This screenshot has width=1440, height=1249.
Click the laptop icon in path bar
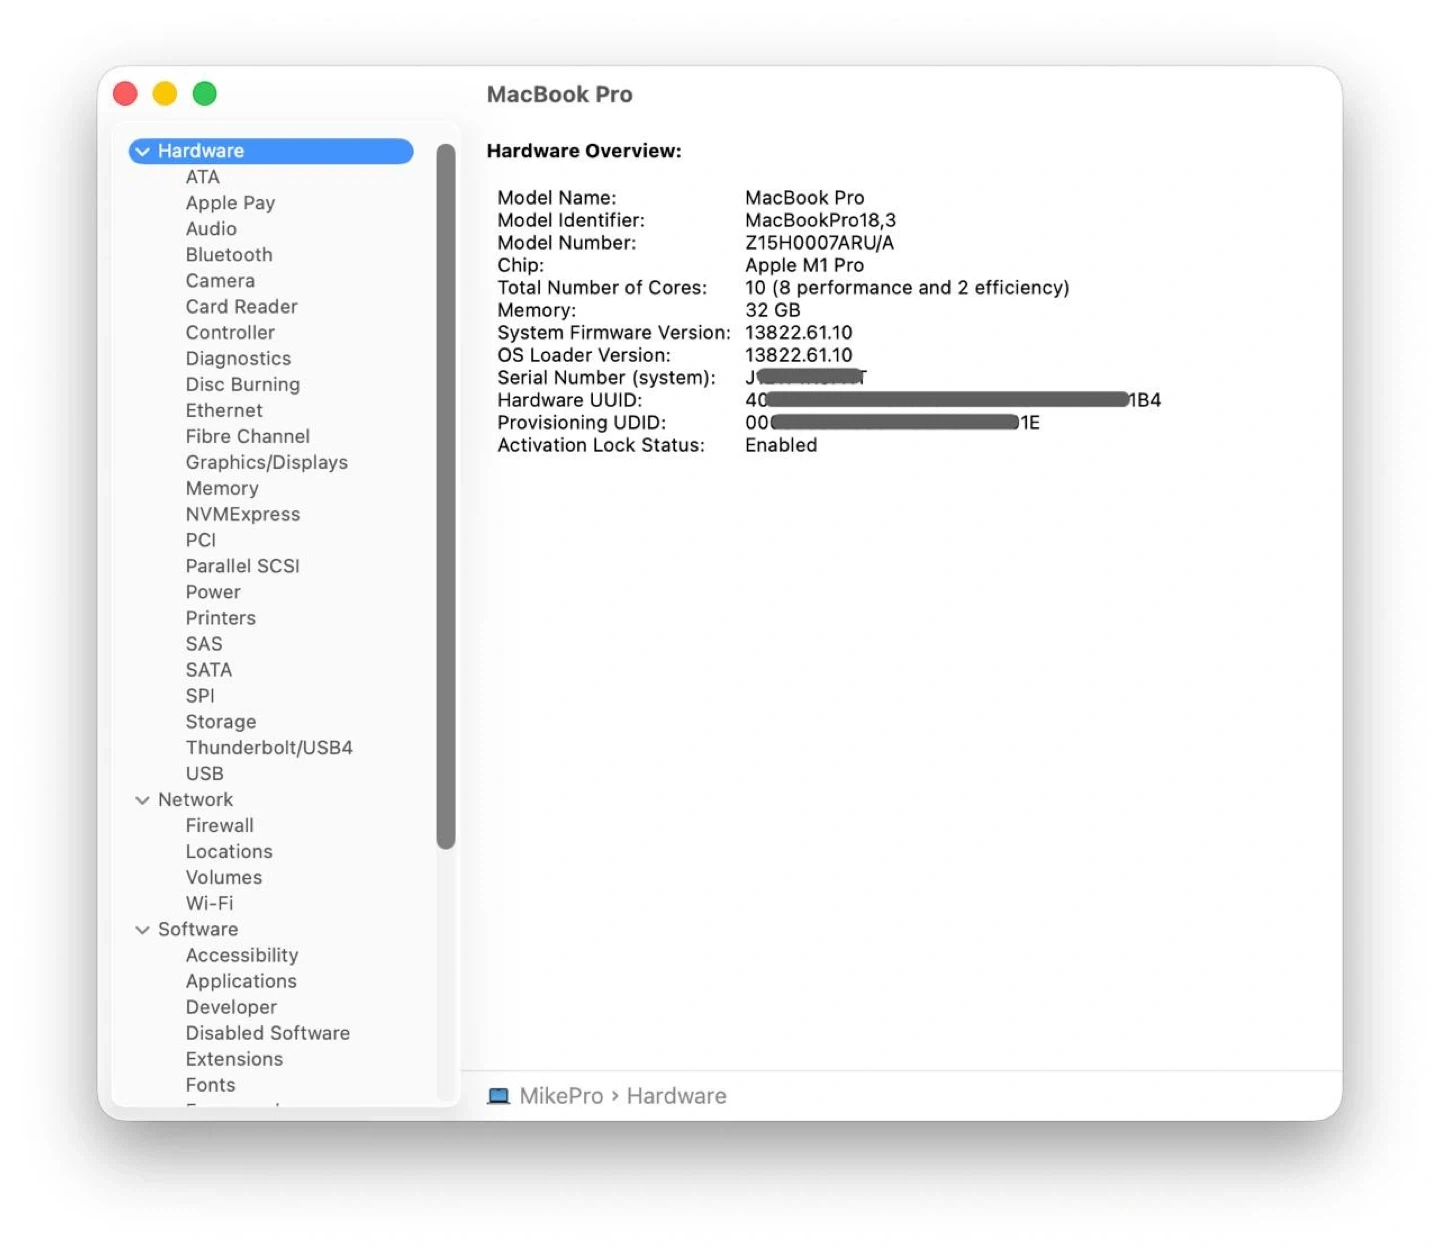point(498,1096)
